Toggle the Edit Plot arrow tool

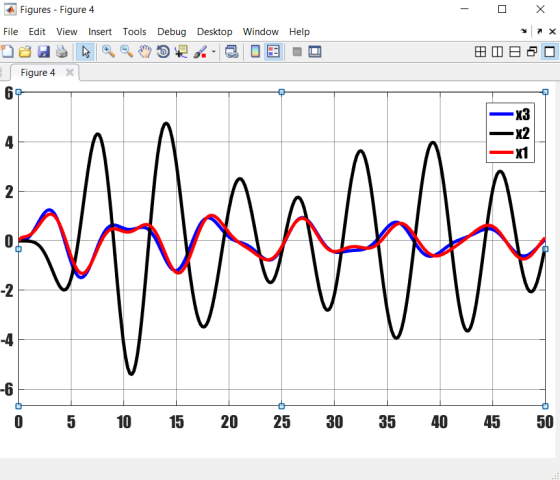85,52
